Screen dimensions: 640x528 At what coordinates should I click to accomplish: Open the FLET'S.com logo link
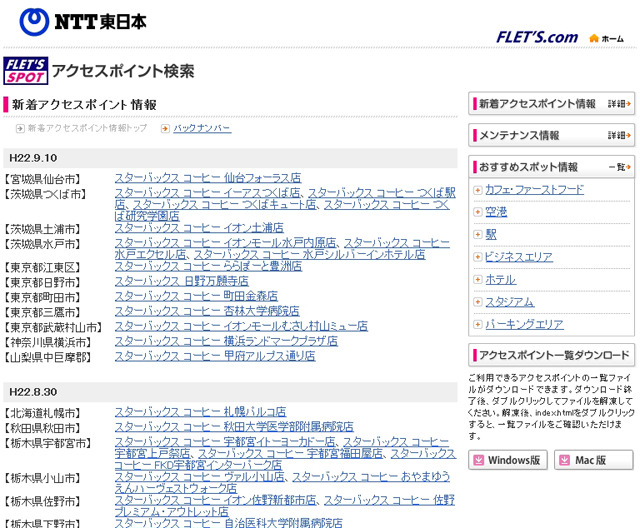pyautogui.click(x=537, y=38)
